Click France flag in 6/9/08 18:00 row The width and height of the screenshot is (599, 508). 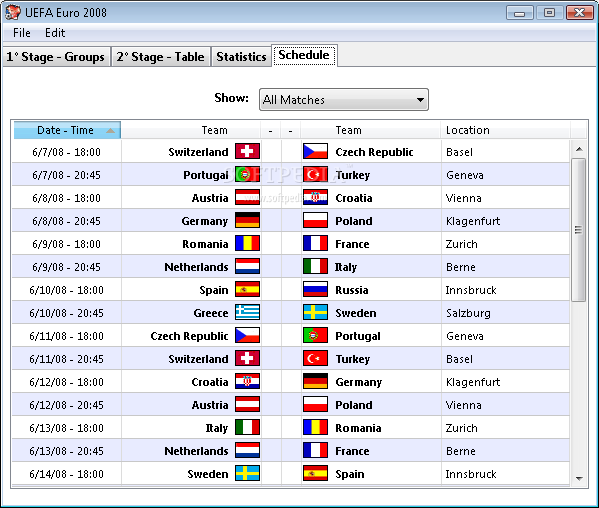[x=315, y=243]
